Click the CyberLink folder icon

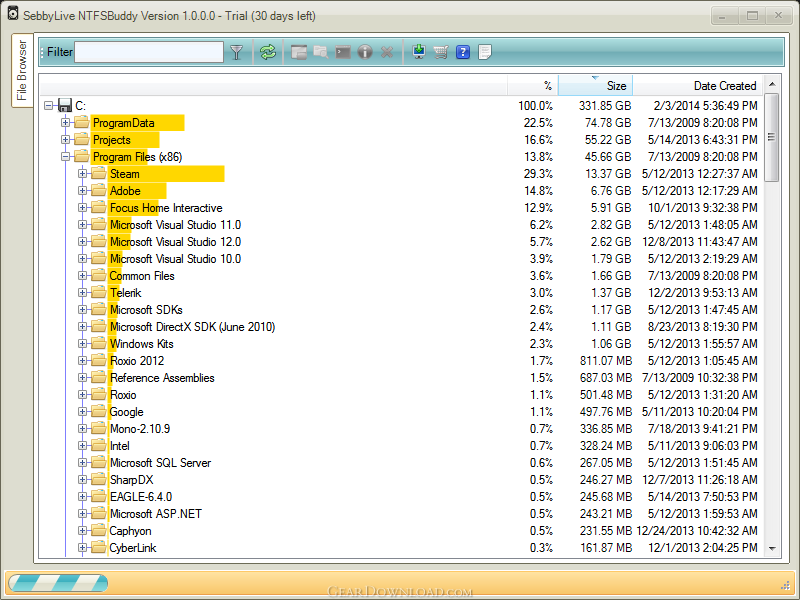[98, 548]
